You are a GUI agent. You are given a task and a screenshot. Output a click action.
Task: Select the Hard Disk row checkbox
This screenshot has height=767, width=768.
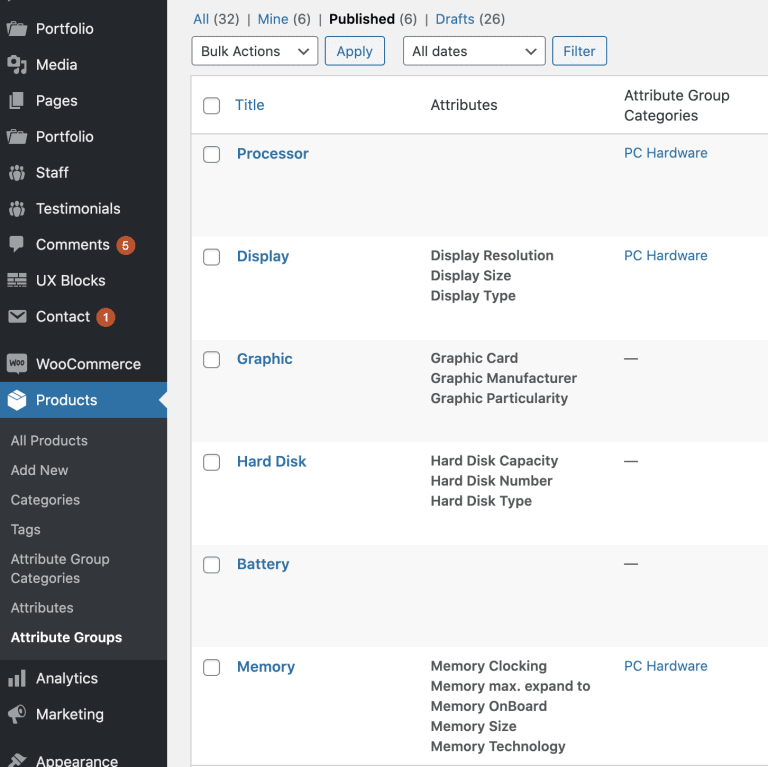(211, 462)
